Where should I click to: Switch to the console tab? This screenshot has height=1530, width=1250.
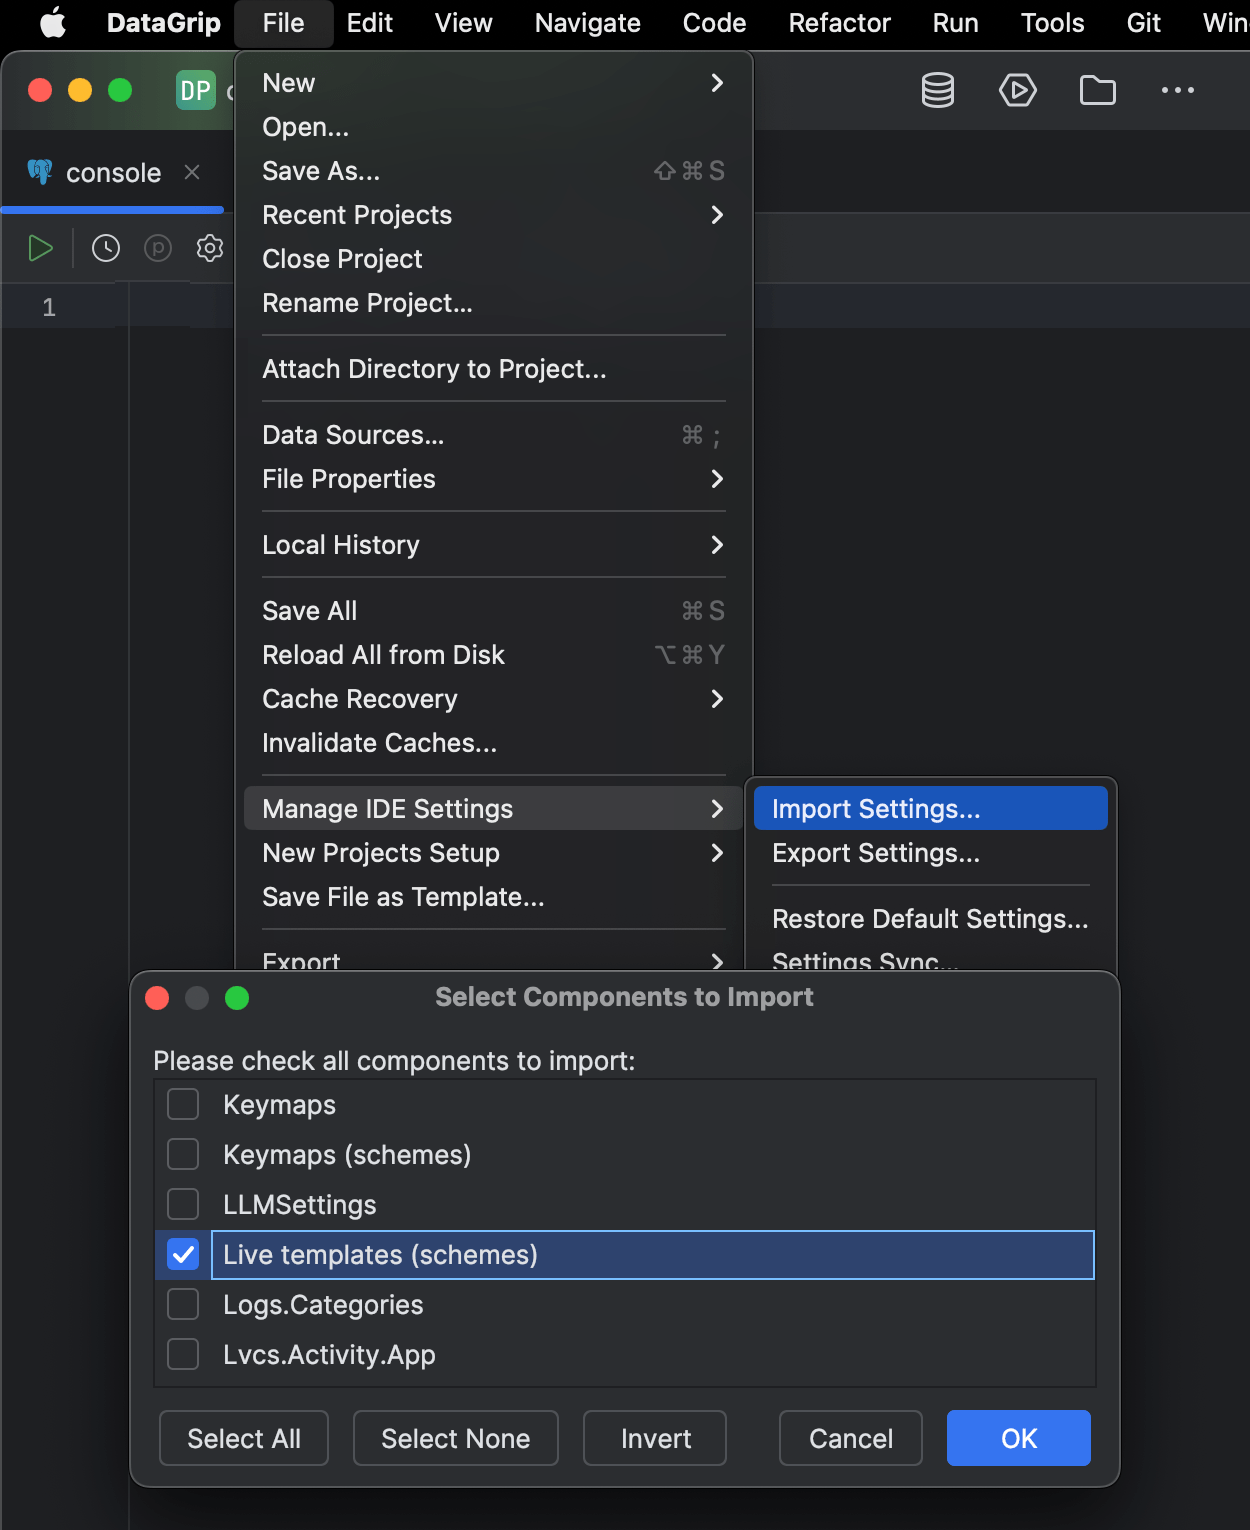[113, 173]
